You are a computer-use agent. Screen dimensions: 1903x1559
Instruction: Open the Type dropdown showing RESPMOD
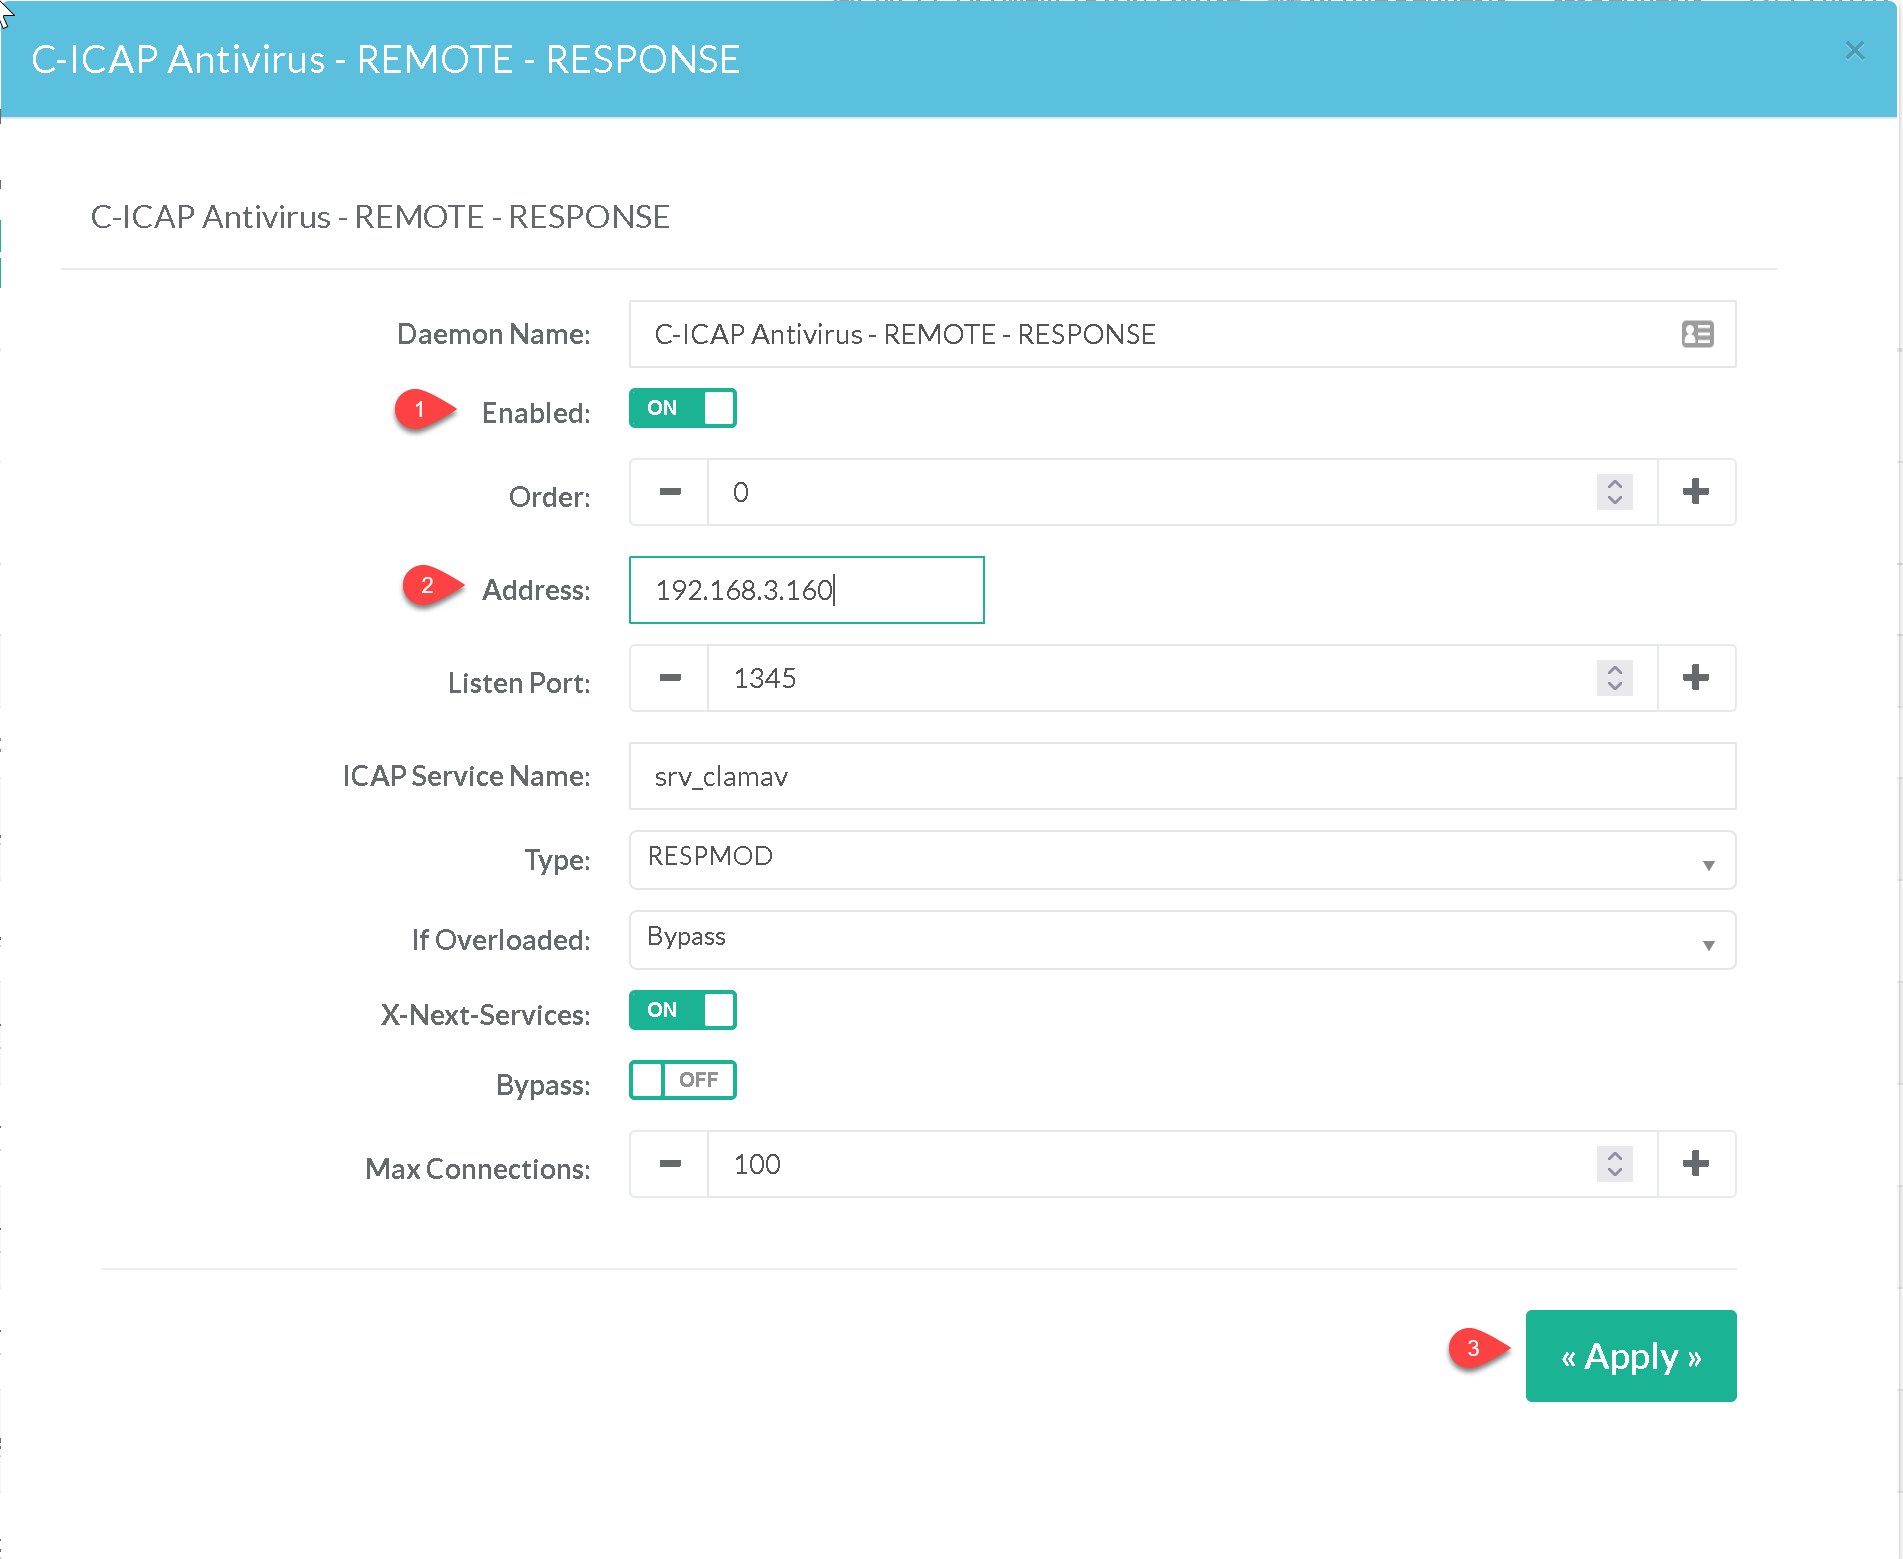pos(1181,860)
